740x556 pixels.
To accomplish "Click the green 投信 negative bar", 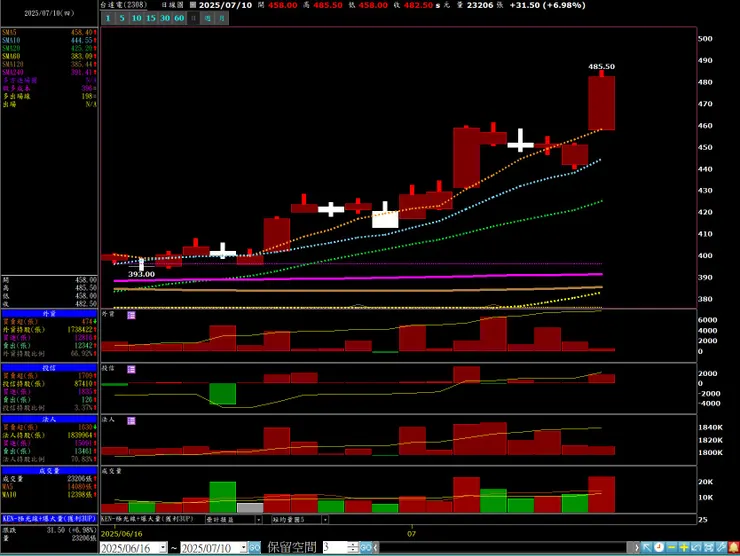I will [x=223, y=394].
